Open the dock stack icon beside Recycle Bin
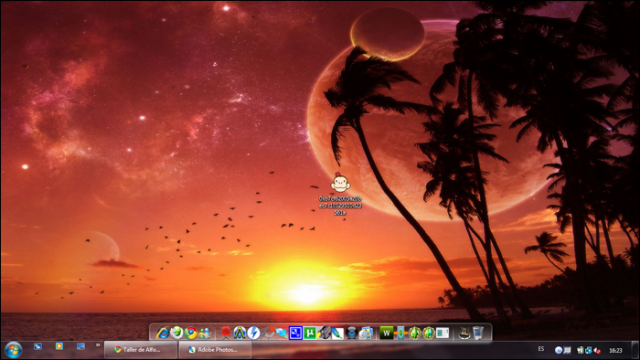The image size is (640, 360). click(x=464, y=333)
